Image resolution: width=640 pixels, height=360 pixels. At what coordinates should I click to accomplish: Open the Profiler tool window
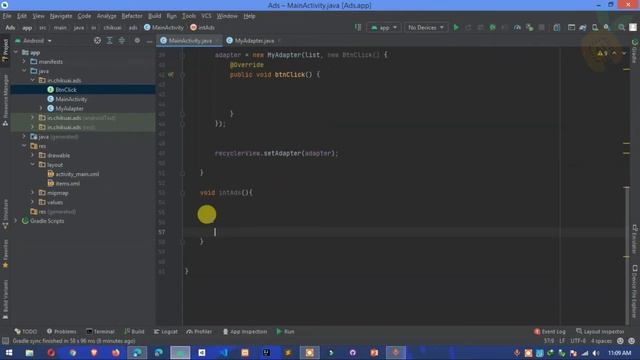click(x=199, y=331)
